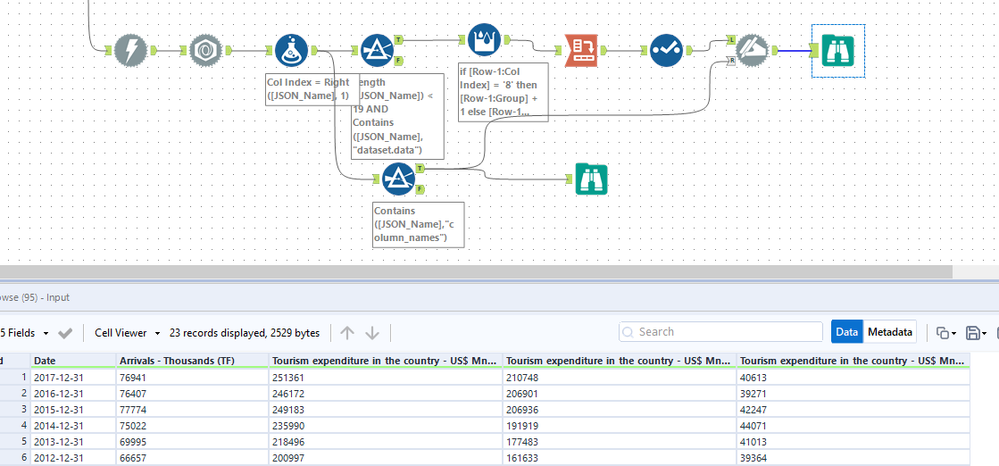
Task: Click the Arrivals - Thousands (TF) column header
Action: click(192, 361)
